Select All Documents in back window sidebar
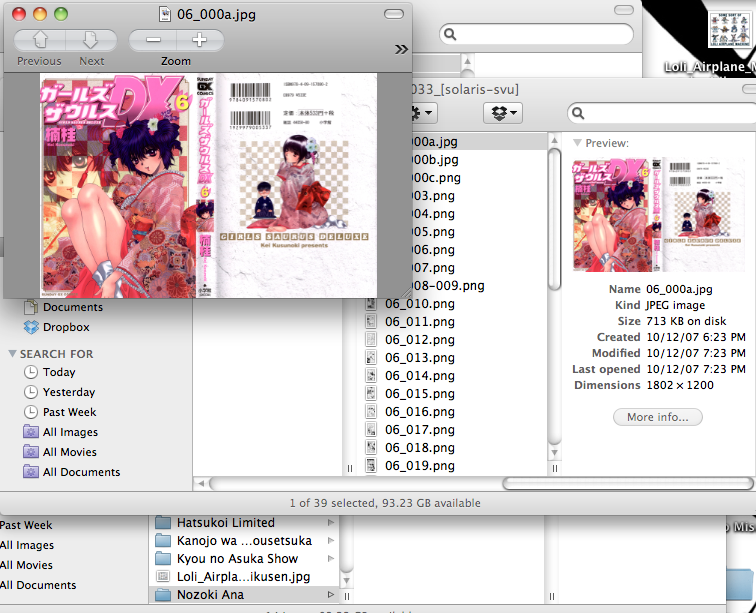 38,585
